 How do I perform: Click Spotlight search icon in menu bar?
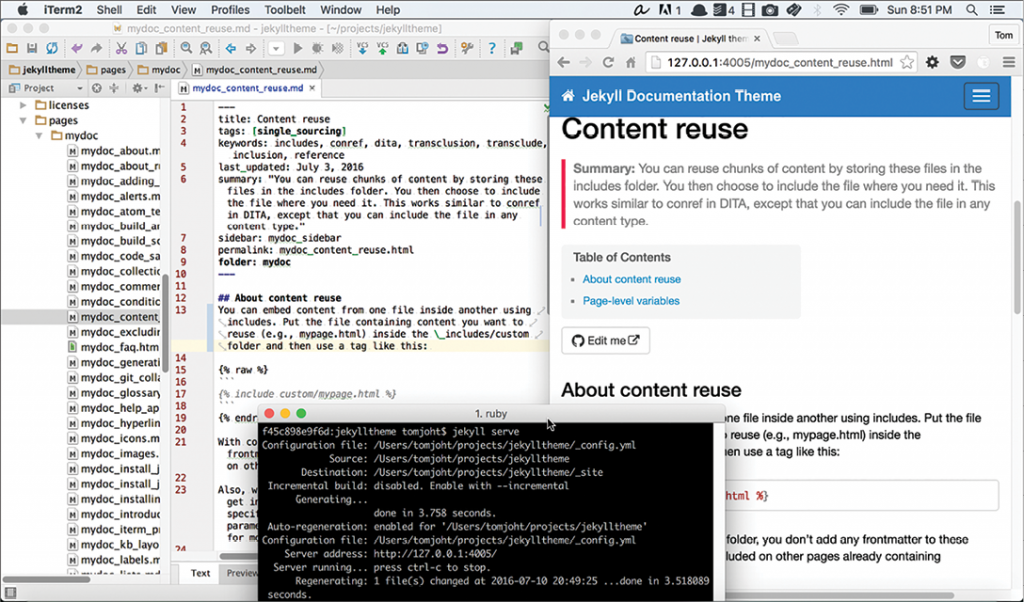point(972,10)
